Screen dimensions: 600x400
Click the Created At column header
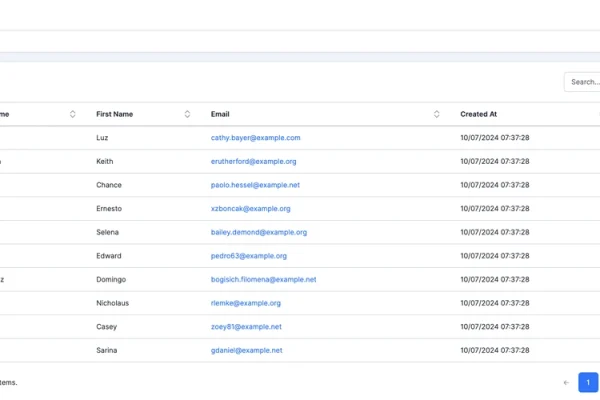tap(478, 114)
